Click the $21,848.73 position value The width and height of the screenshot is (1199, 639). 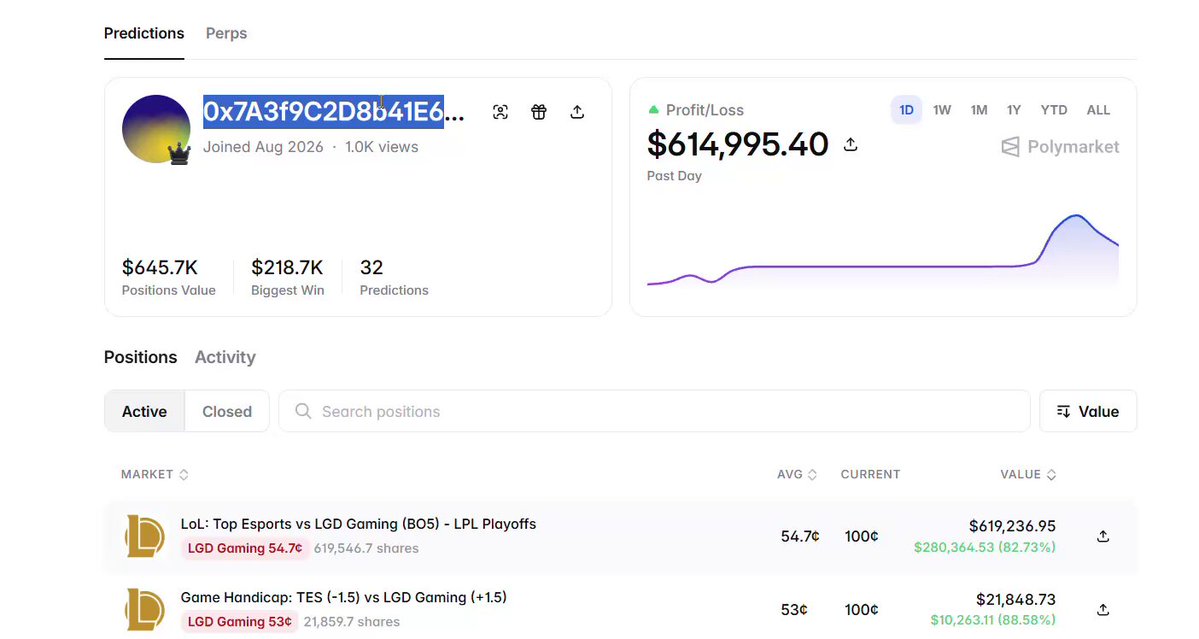[x=1015, y=599]
